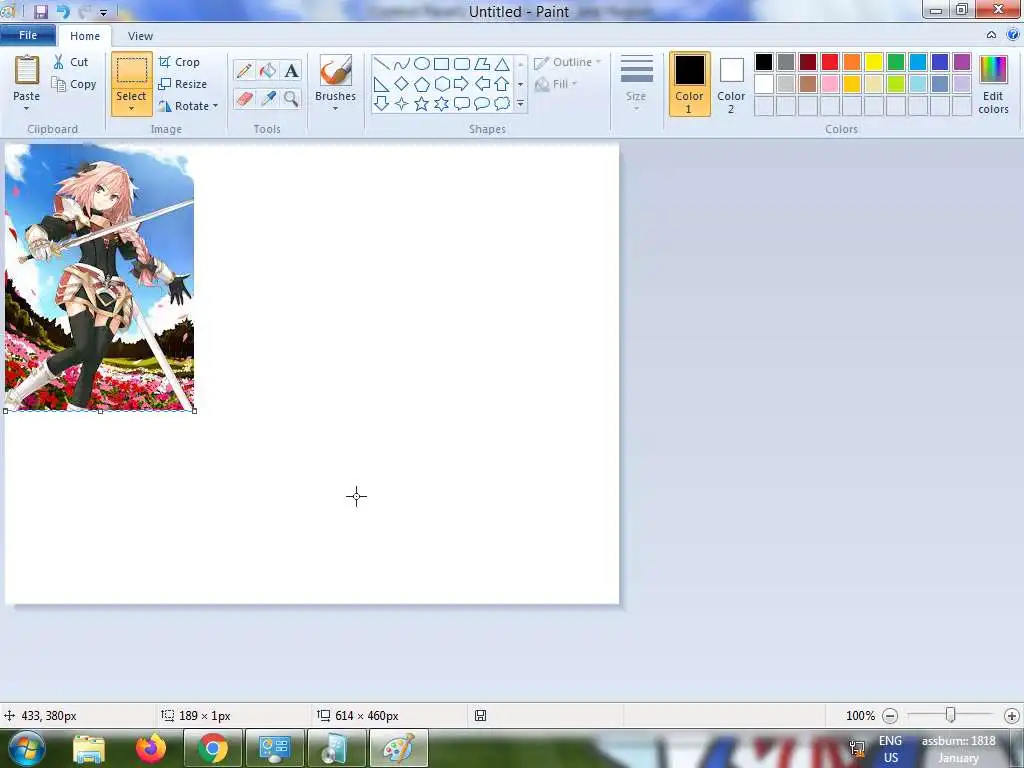Click the Cut button
Image resolution: width=1024 pixels, height=768 pixels.
click(71, 62)
